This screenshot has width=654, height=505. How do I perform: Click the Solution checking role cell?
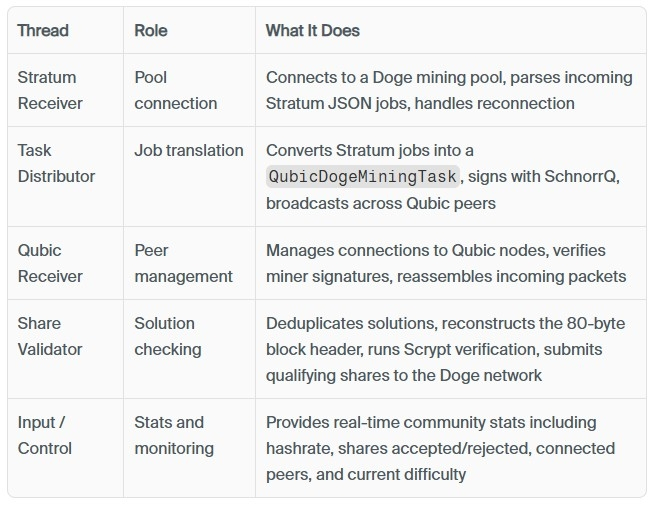click(x=167, y=336)
